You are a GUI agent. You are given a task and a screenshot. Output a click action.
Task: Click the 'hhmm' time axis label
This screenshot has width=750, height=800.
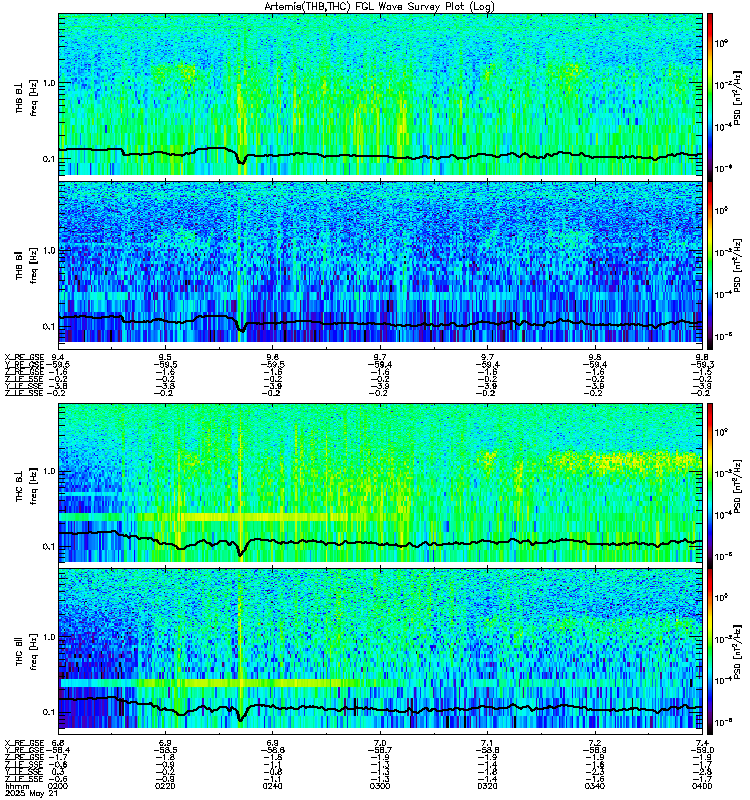click(15, 786)
